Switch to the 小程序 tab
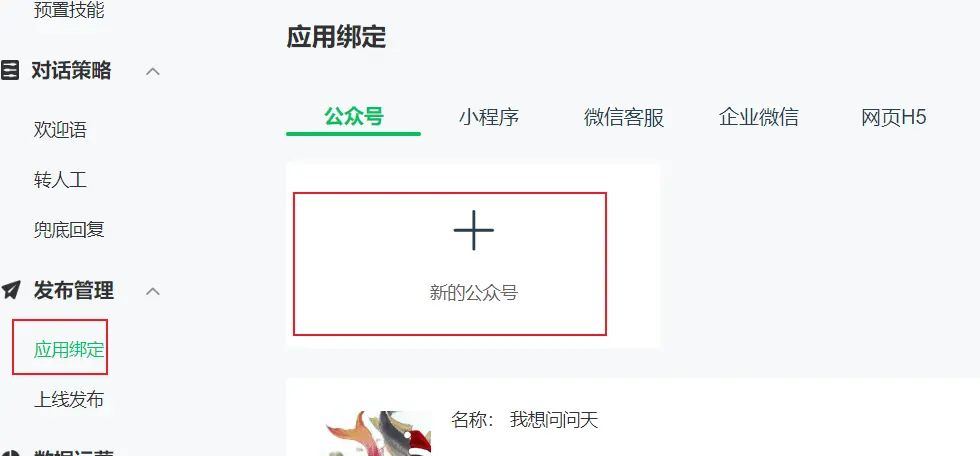Image resolution: width=980 pixels, height=456 pixels. pos(489,117)
